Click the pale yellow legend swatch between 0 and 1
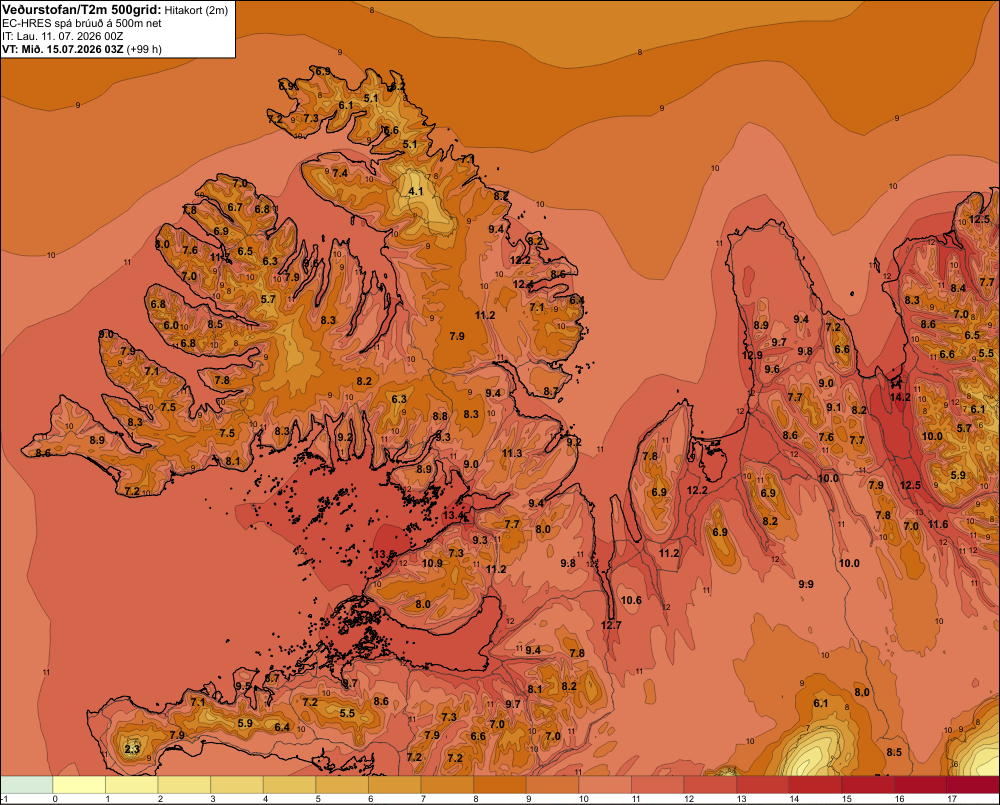 79,784
